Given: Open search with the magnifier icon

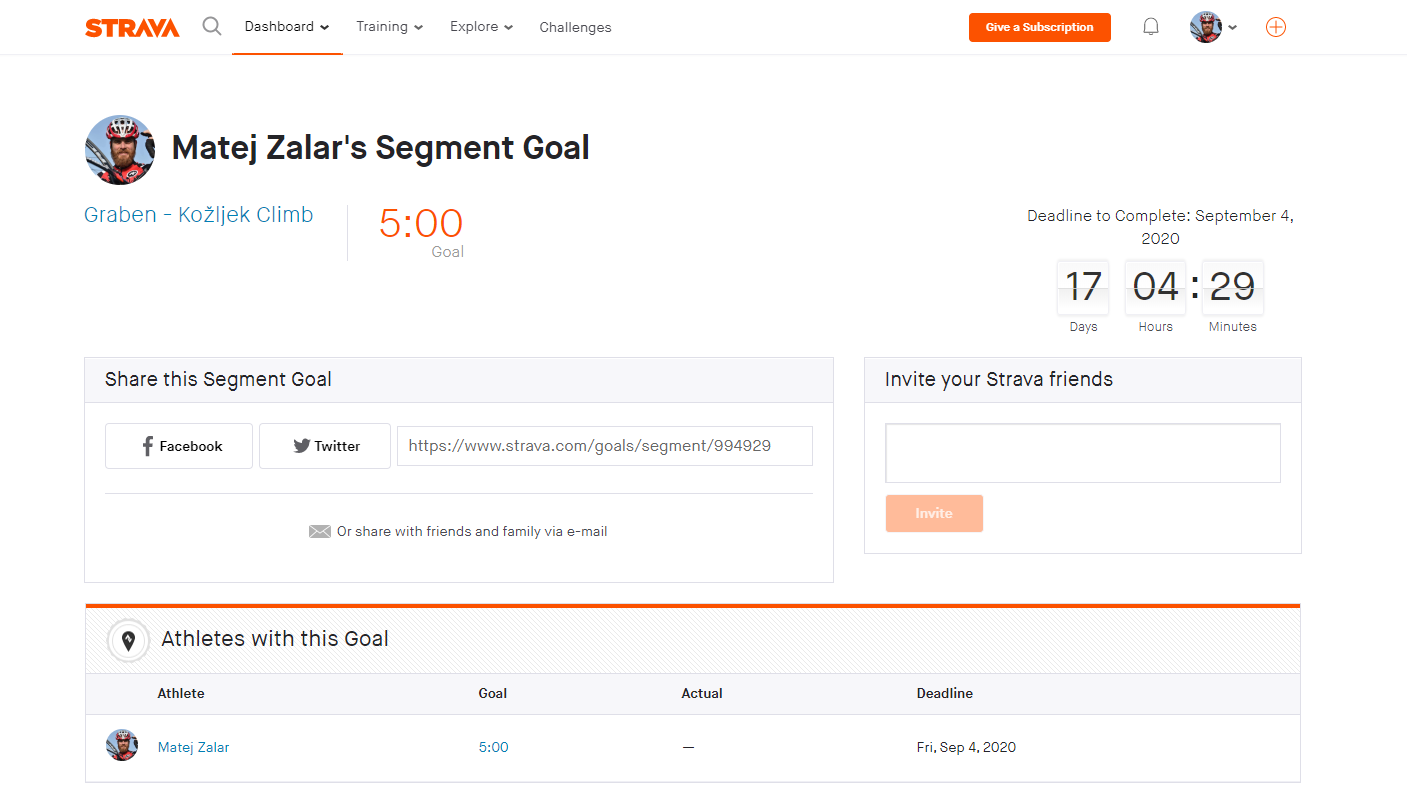Looking at the screenshot, I should pyautogui.click(x=212, y=26).
